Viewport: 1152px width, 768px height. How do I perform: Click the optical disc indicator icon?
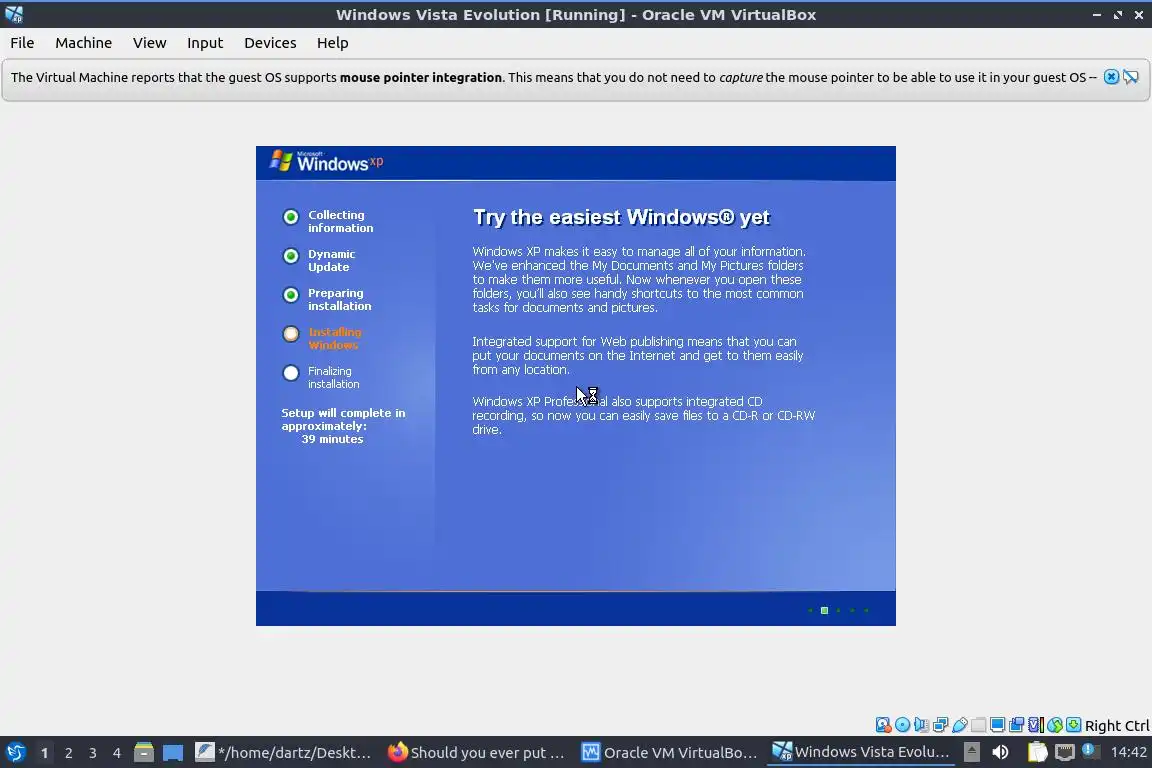point(902,725)
